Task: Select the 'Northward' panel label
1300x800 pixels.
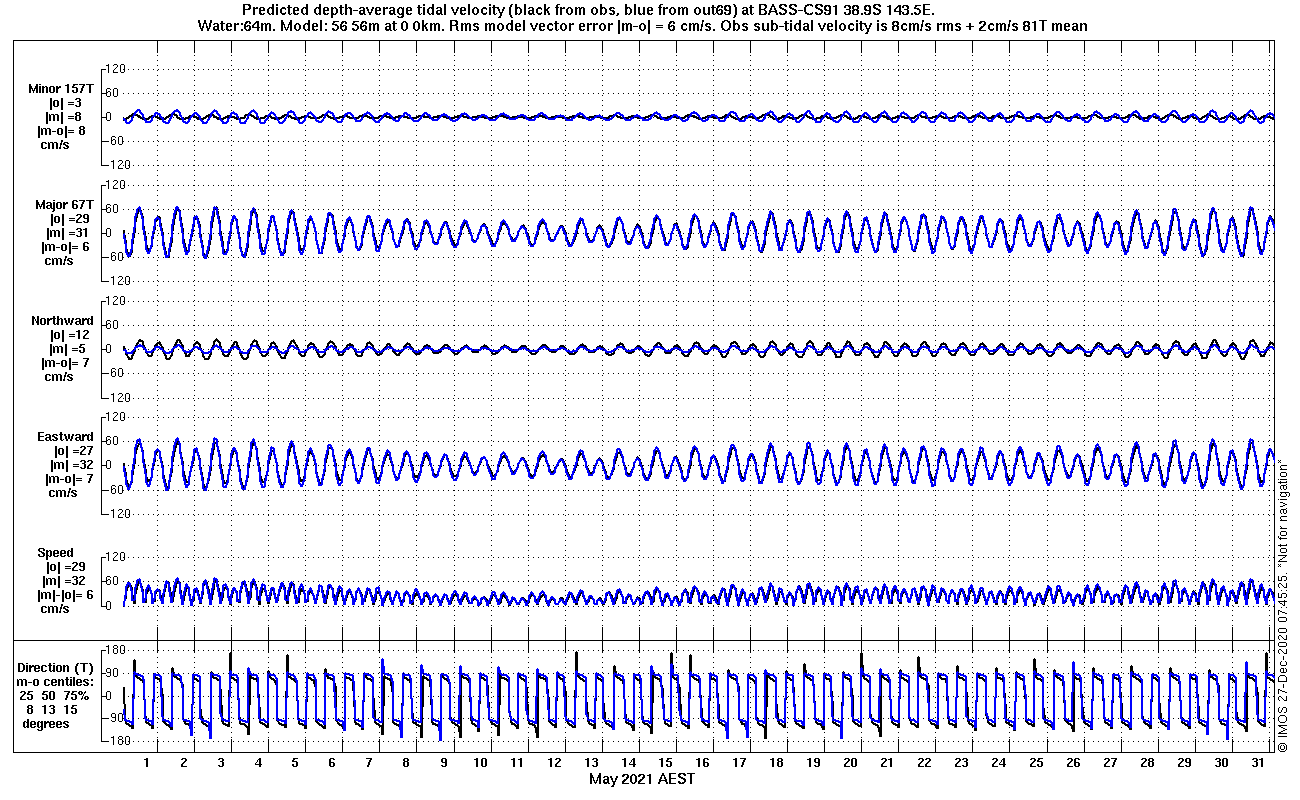Action: click(x=63, y=321)
